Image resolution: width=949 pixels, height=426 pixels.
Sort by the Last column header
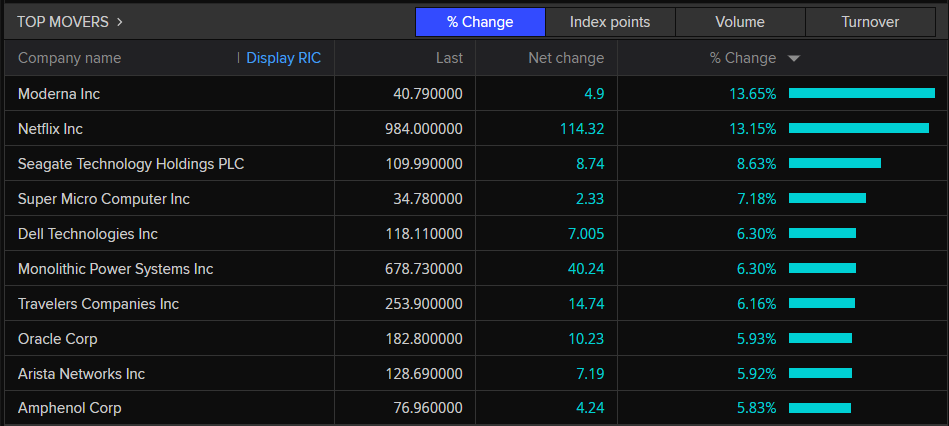(x=449, y=58)
